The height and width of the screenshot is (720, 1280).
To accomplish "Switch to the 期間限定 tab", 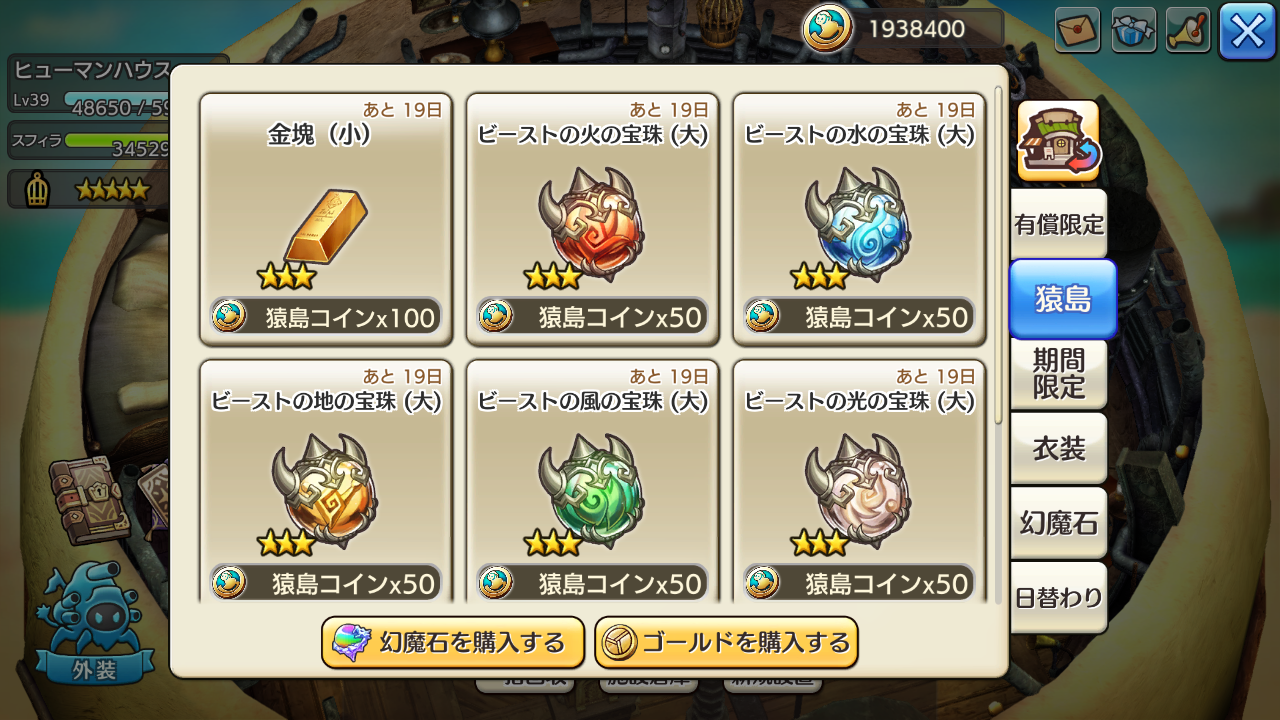I will pyautogui.click(x=1059, y=373).
